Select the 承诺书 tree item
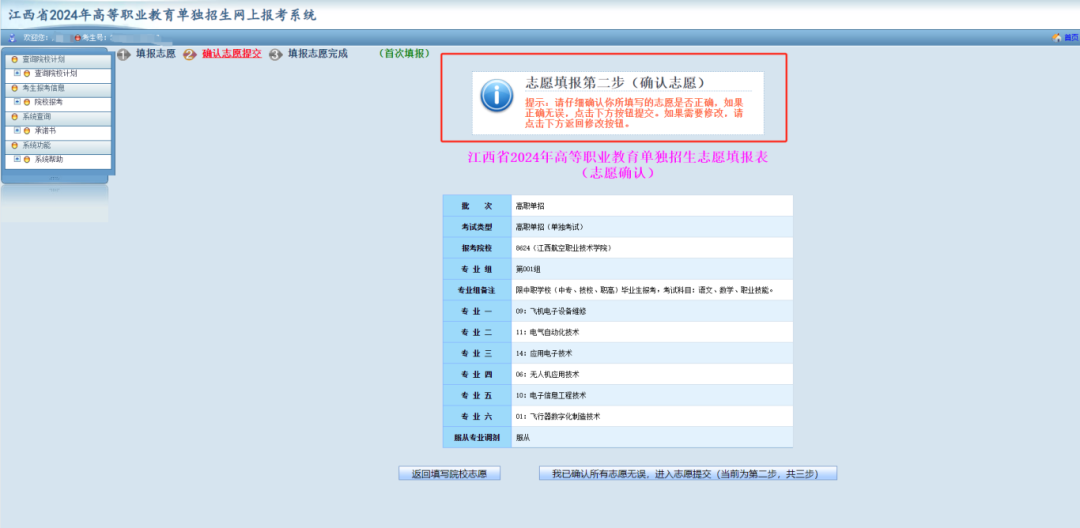This screenshot has width=1080, height=528. (45, 130)
